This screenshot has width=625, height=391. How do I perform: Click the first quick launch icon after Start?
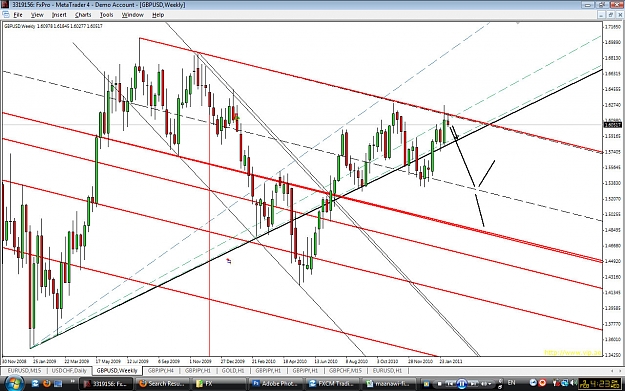[x=35, y=383]
